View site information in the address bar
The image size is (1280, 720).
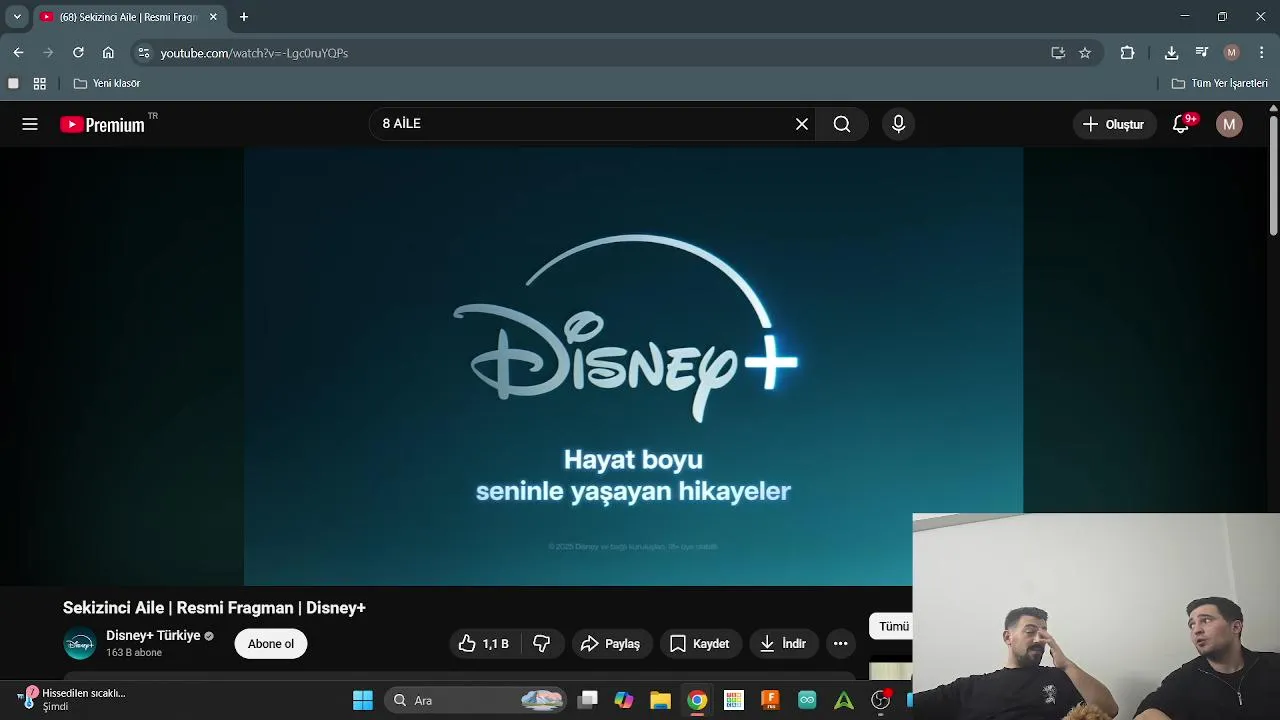144,53
